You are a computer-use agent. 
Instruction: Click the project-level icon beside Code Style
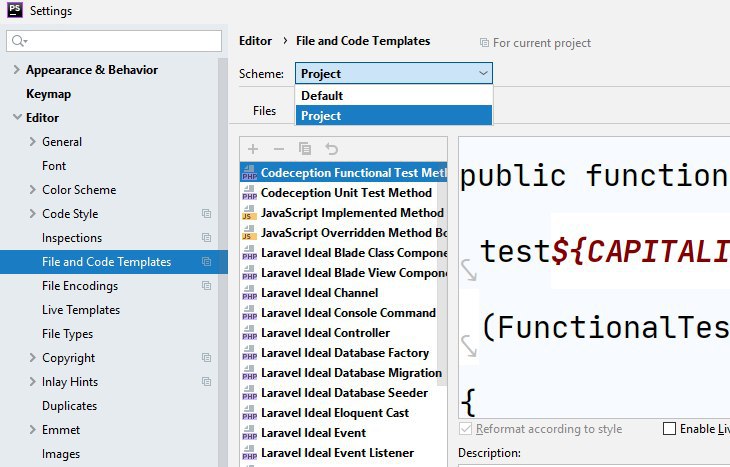click(206, 214)
